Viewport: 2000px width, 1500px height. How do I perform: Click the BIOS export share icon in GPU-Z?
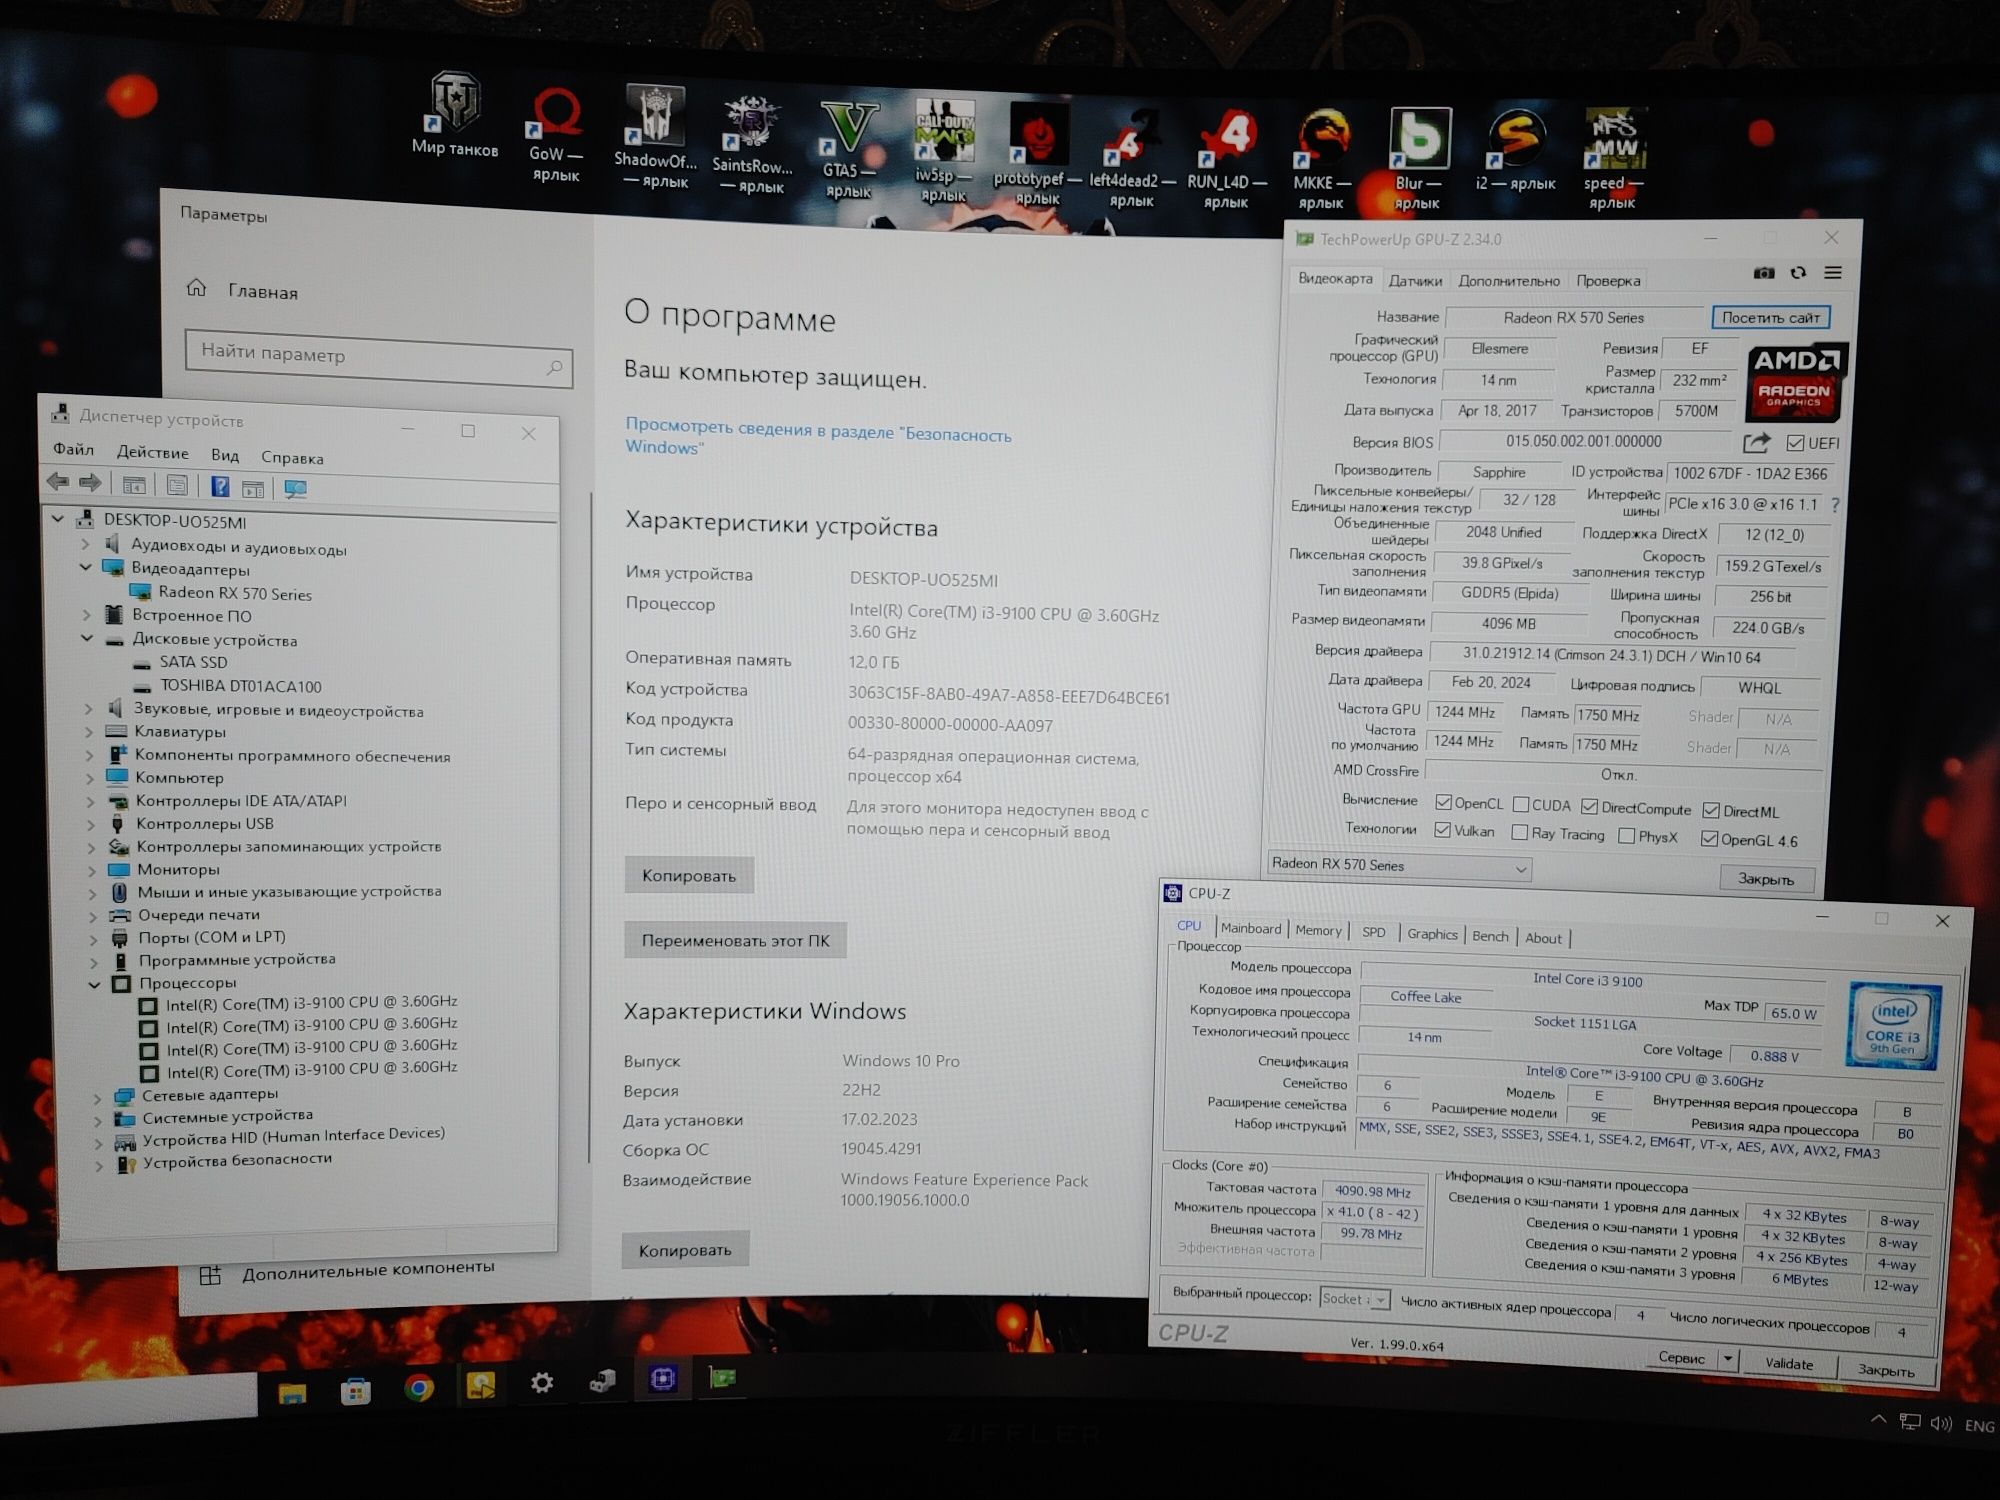[1757, 442]
